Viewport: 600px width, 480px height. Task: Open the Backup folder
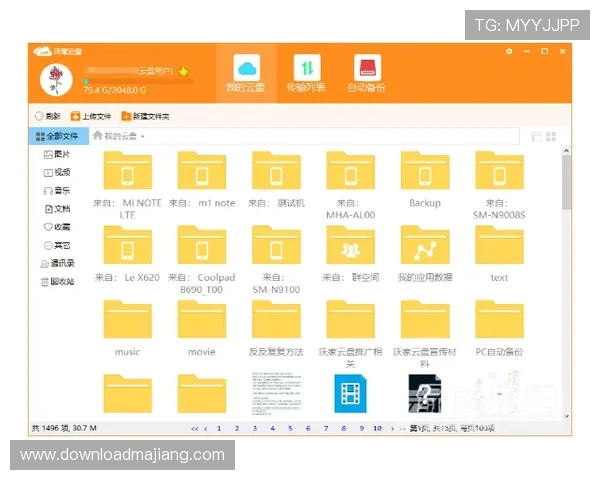click(x=425, y=178)
